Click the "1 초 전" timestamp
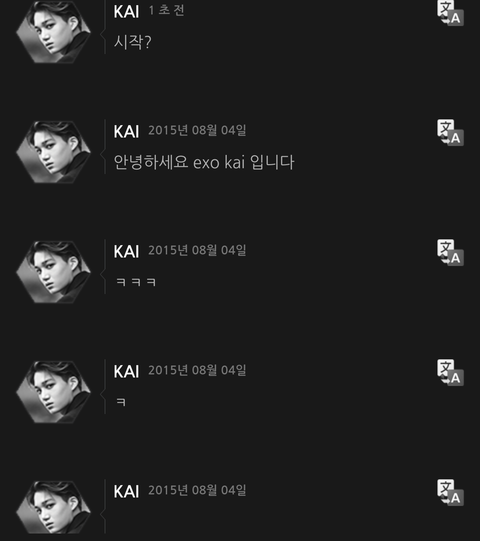Screen dimensions: 480x541 (166, 10)
